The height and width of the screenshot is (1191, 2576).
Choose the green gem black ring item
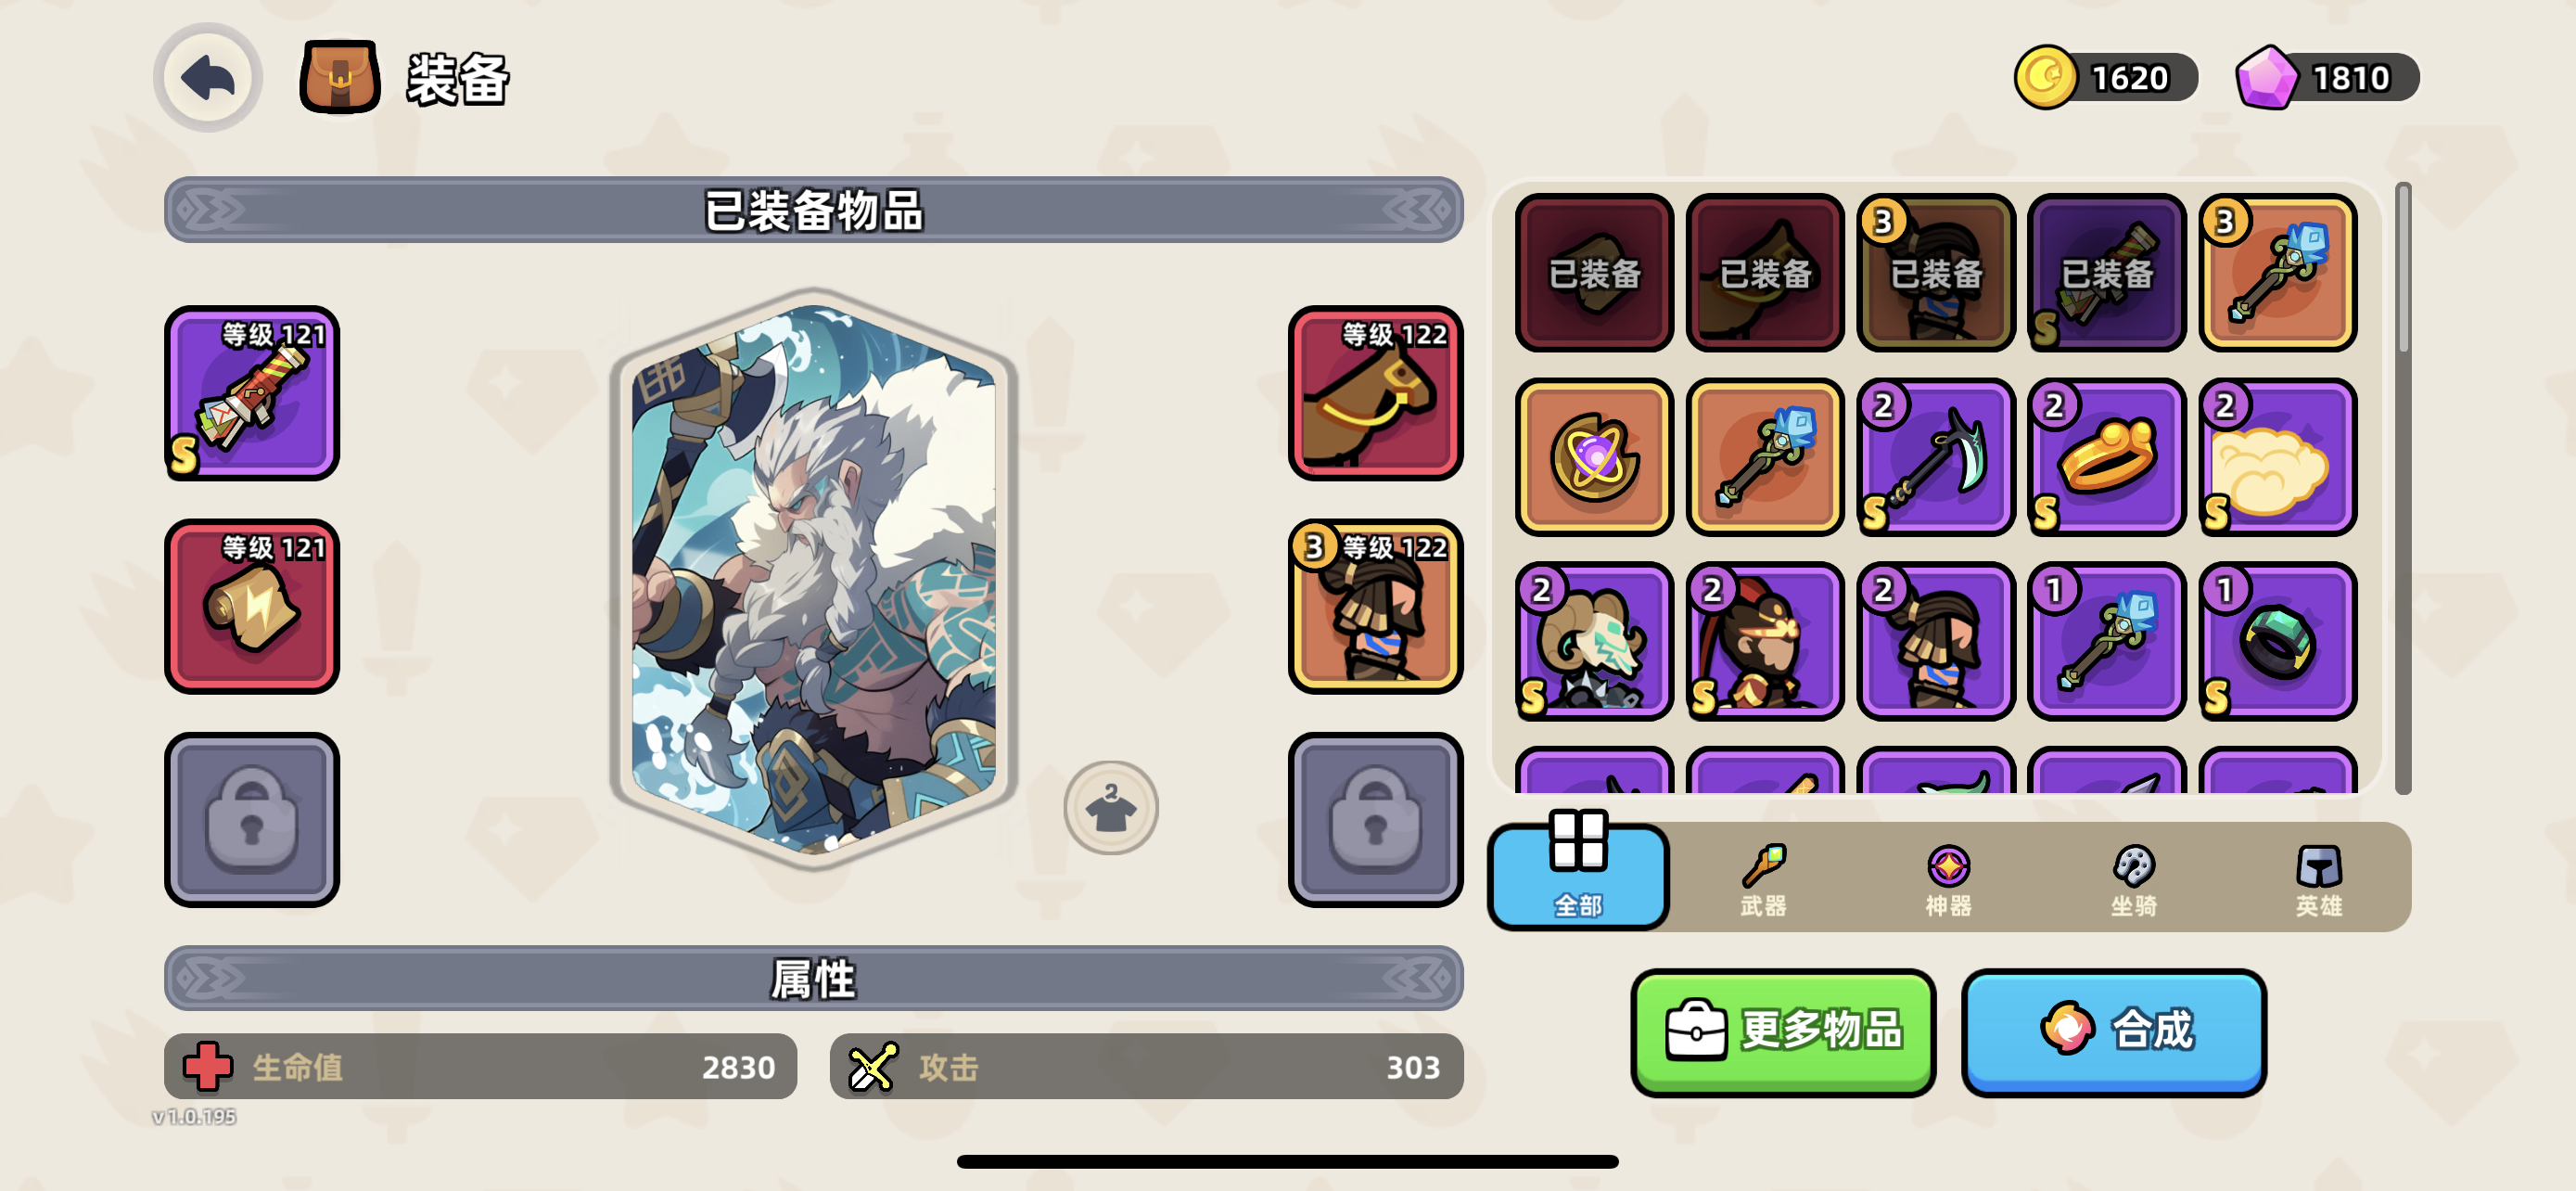click(x=2277, y=641)
